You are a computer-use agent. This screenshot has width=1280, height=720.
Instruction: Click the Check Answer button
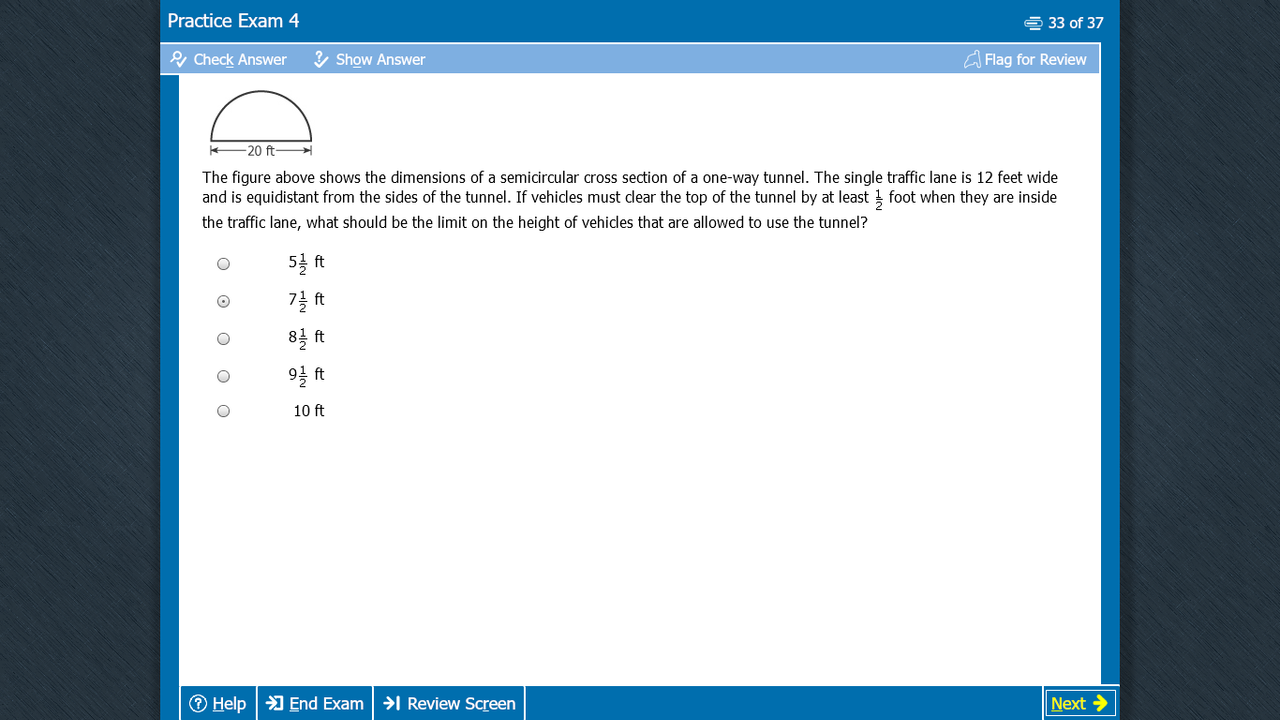[x=228, y=60]
